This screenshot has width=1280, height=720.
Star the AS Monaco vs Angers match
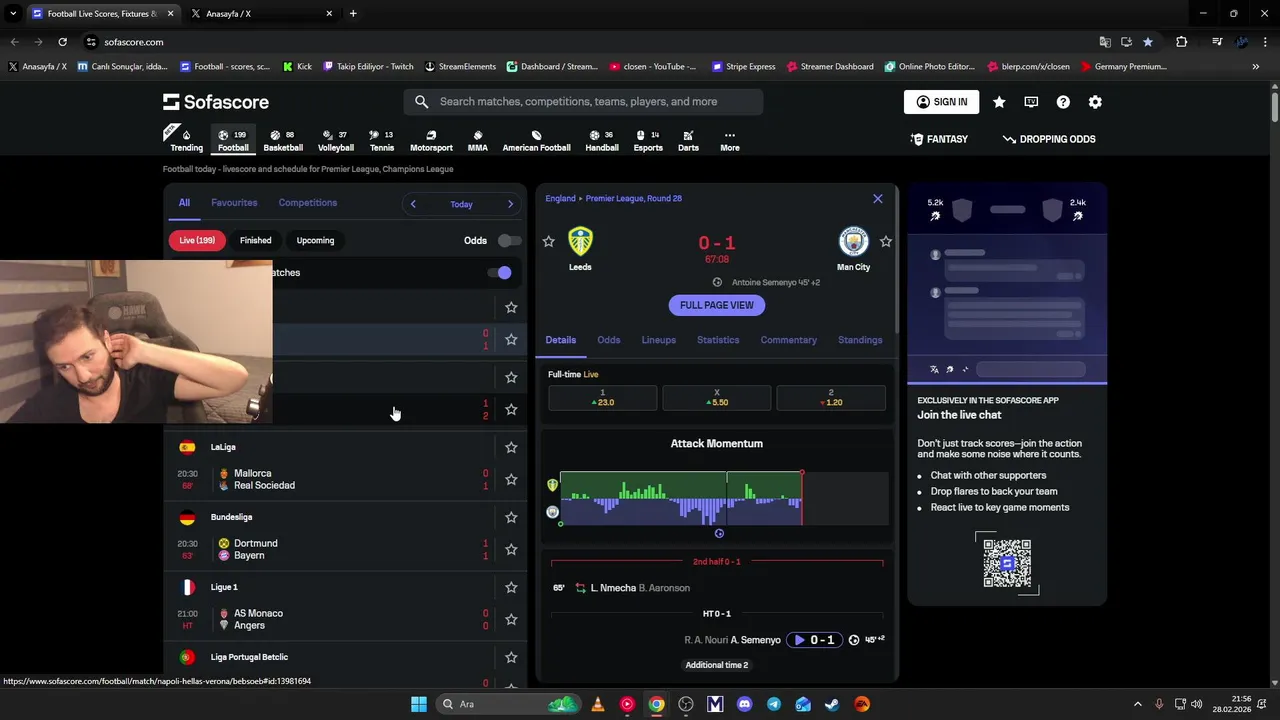[511, 619]
